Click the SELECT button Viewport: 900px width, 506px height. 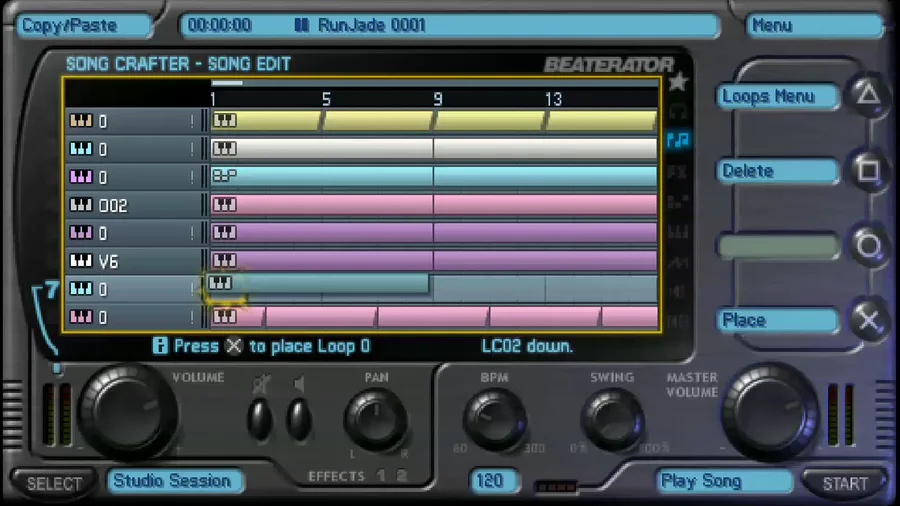54,483
